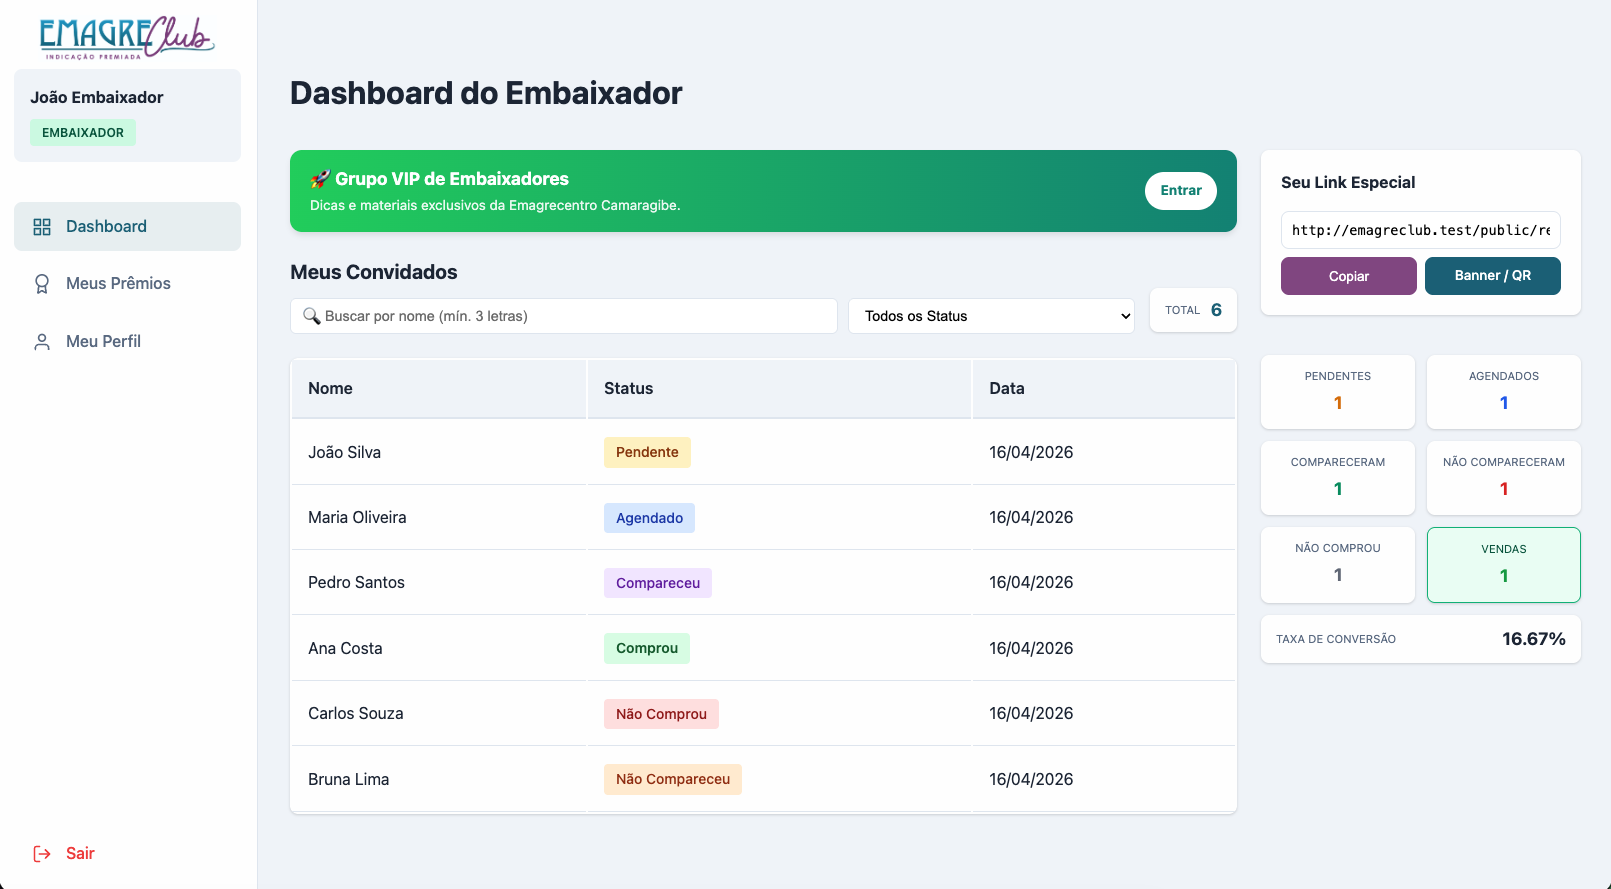
Task: Click the Meus Convidados heading
Action: click(374, 272)
